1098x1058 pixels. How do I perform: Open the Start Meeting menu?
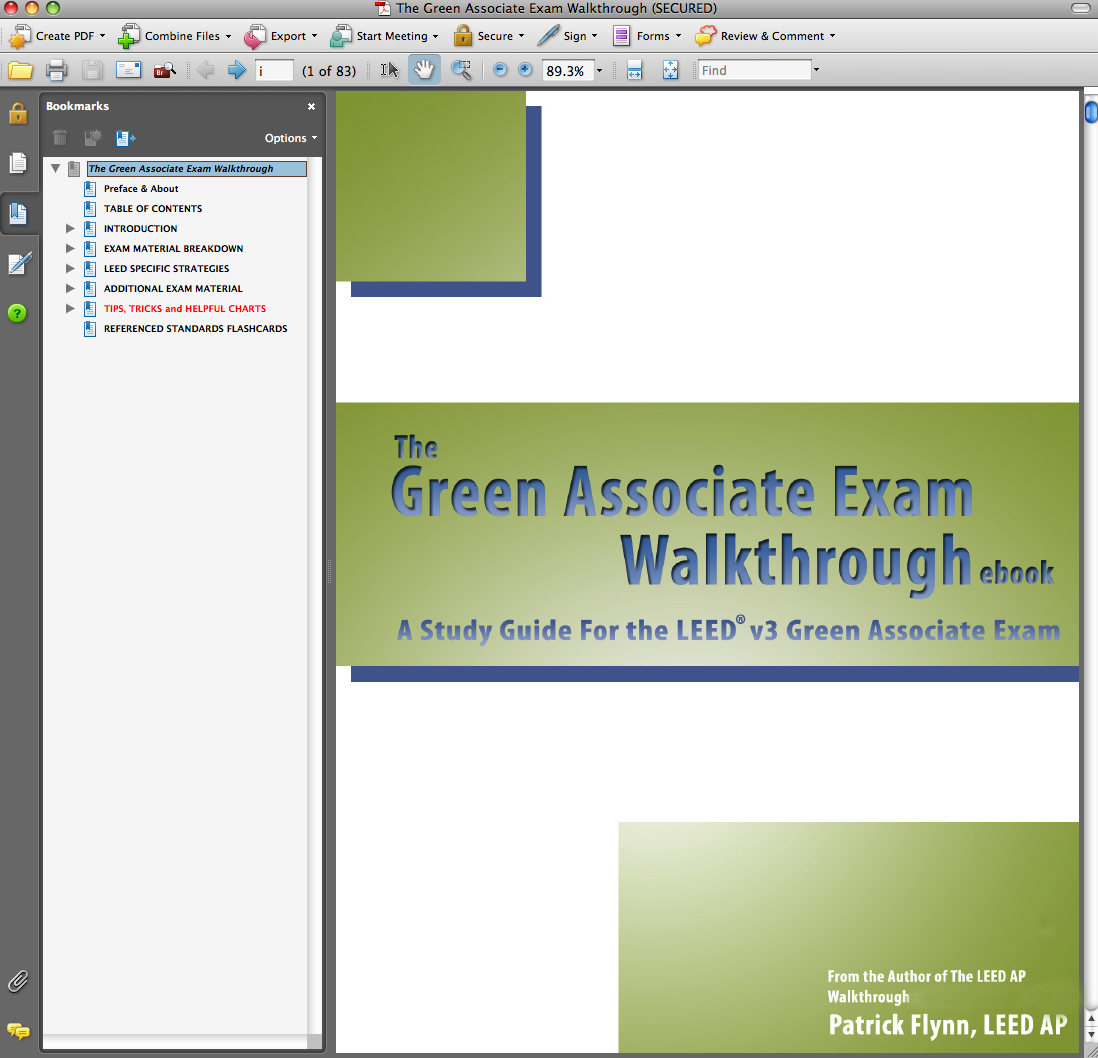[384, 36]
